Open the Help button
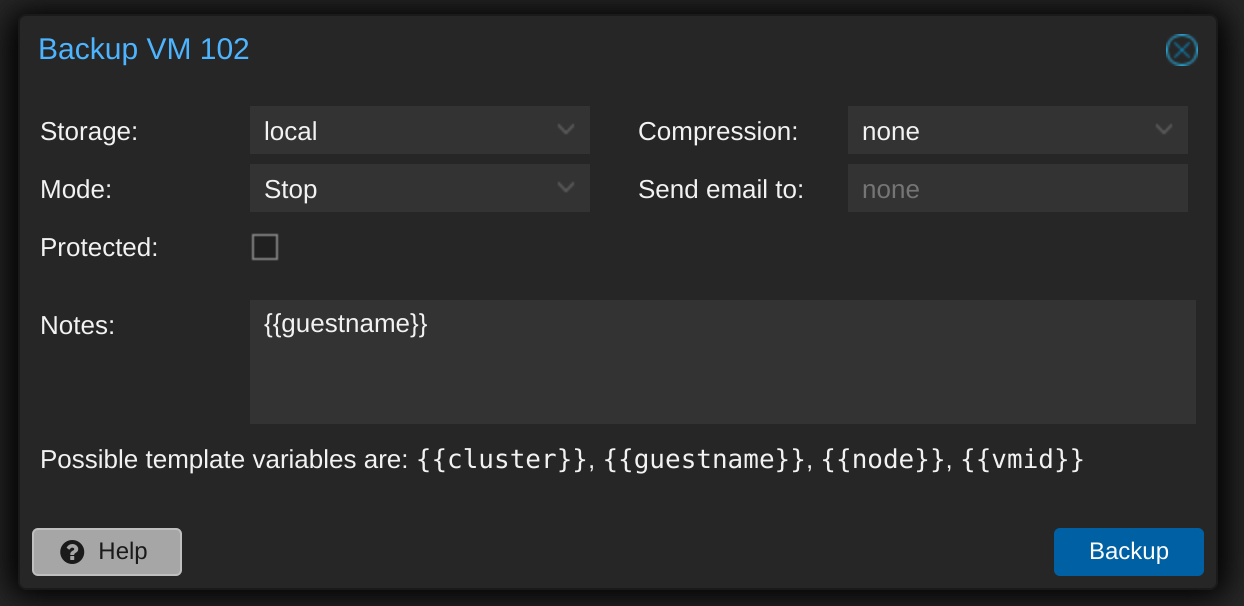 (107, 552)
